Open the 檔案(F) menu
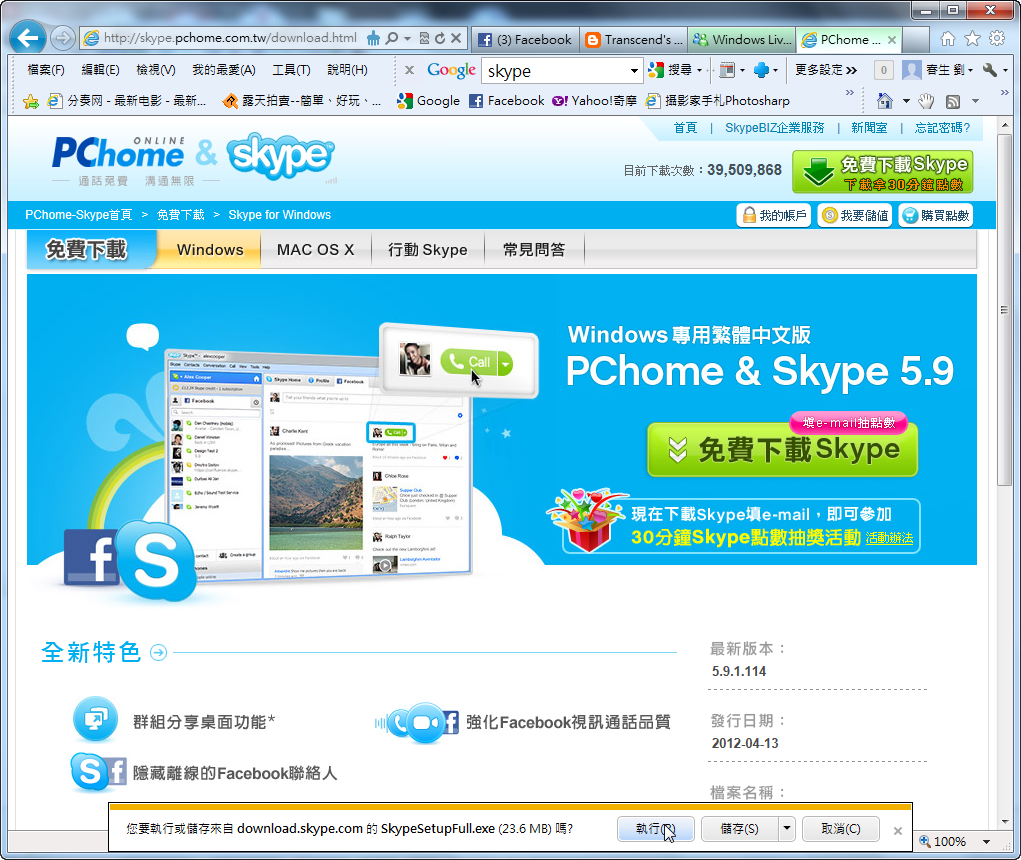Screen dimensions: 1021x860 46,70
